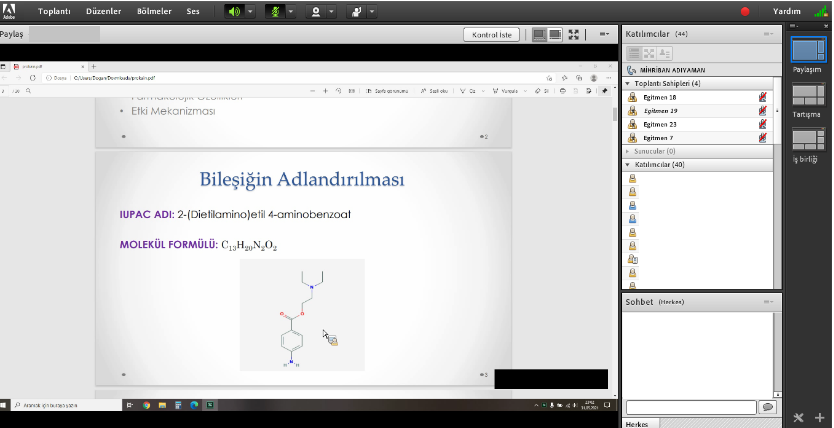
Task: Click the red recording indicator
Action: click(x=745, y=12)
